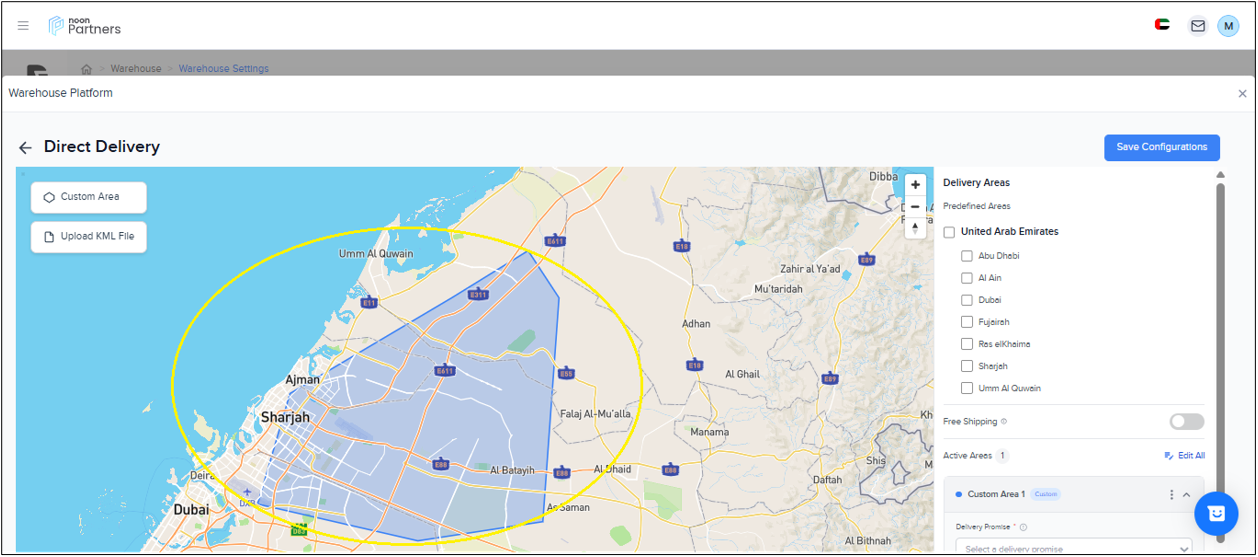This screenshot has height=557, width=1258.
Task: Tick the Dubai area checkbox
Action: 967,300
